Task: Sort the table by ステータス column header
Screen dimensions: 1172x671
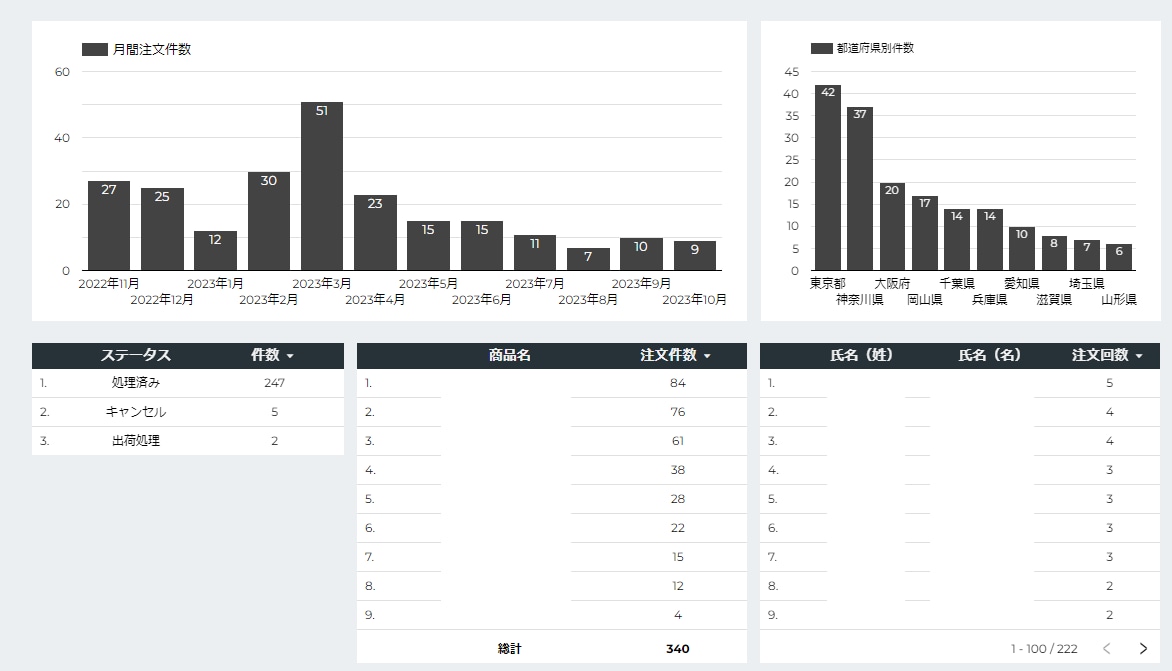Action: tap(136, 355)
